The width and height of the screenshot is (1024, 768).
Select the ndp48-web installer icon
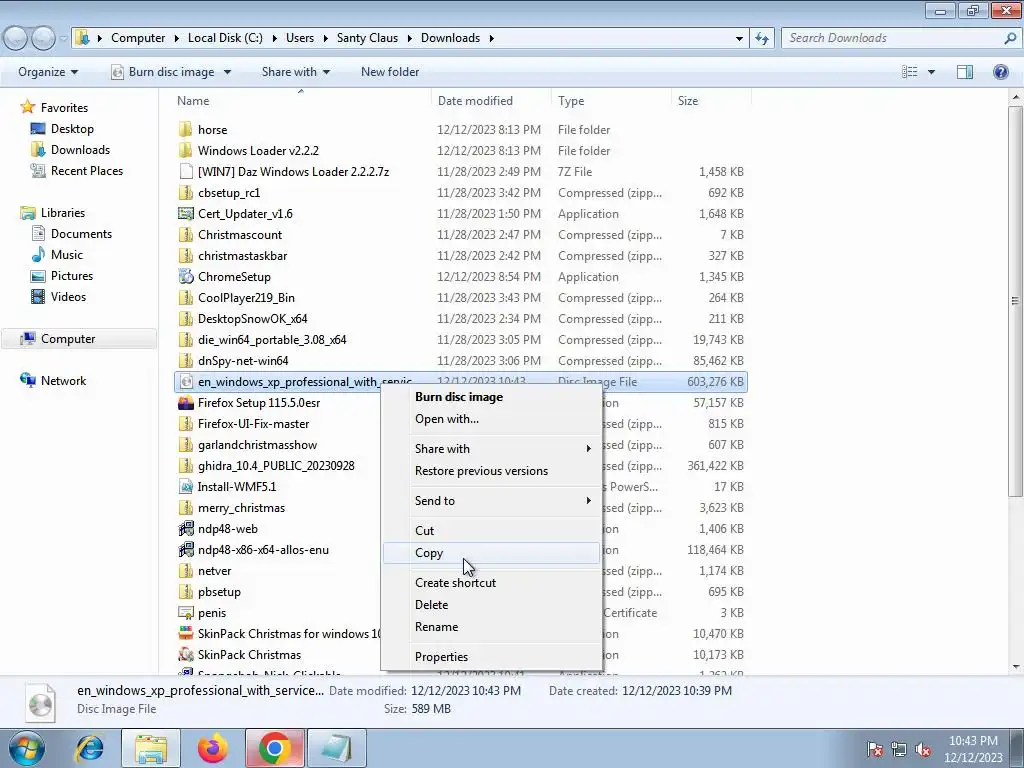click(x=185, y=528)
